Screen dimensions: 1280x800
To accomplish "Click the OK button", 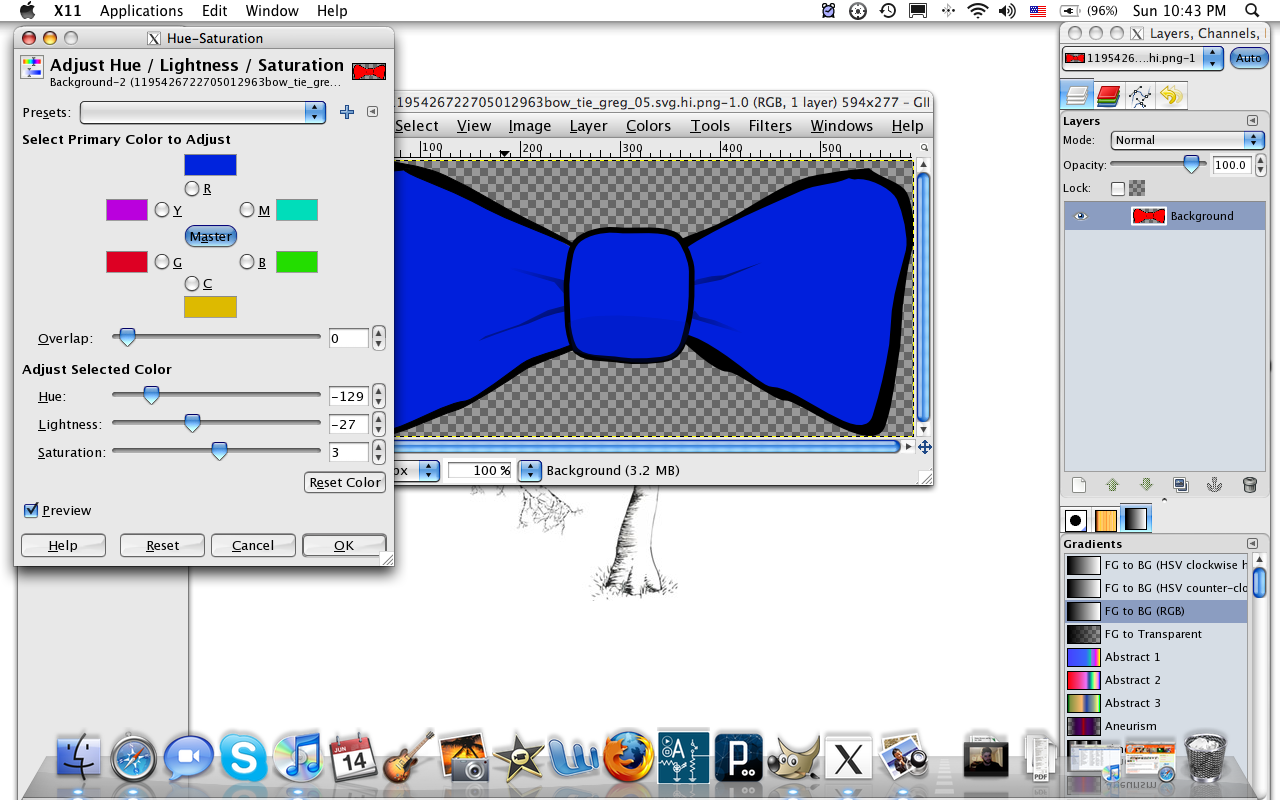I will pyautogui.click(x=344, y=545).
